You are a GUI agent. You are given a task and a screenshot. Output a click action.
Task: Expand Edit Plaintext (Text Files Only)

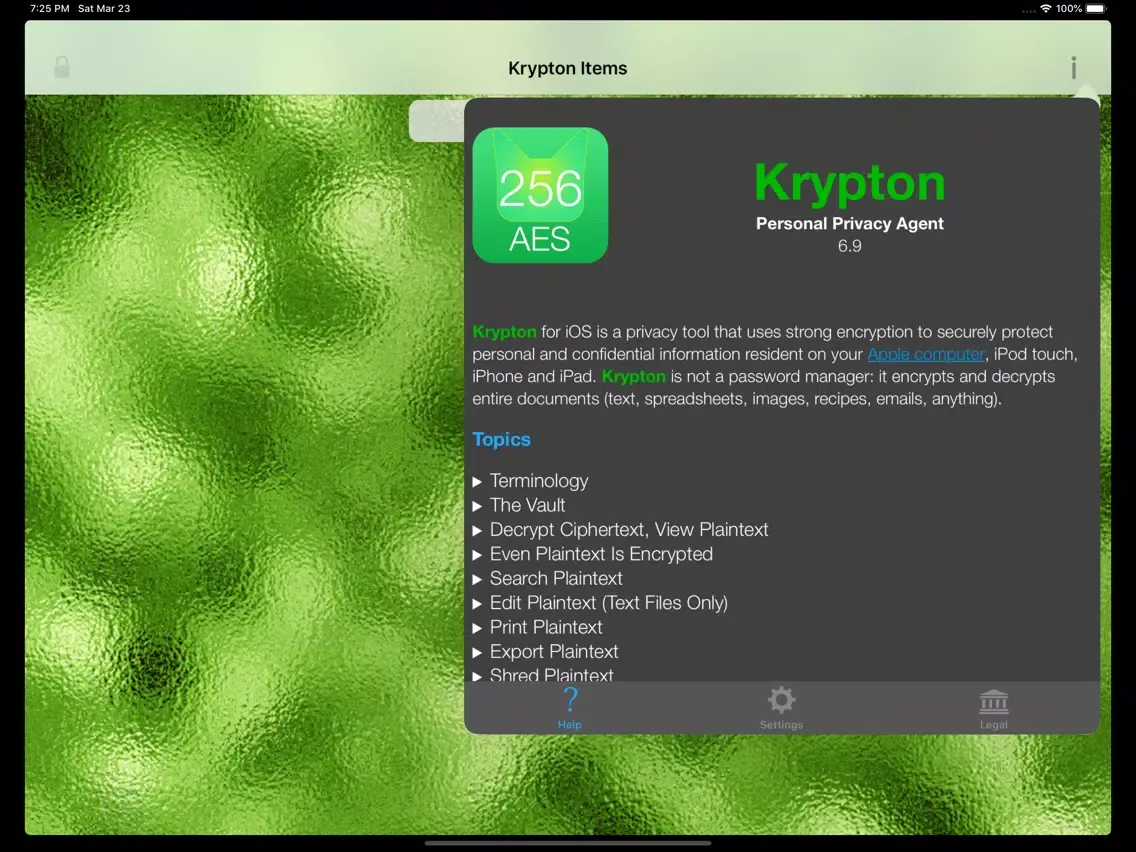(608, 603)
